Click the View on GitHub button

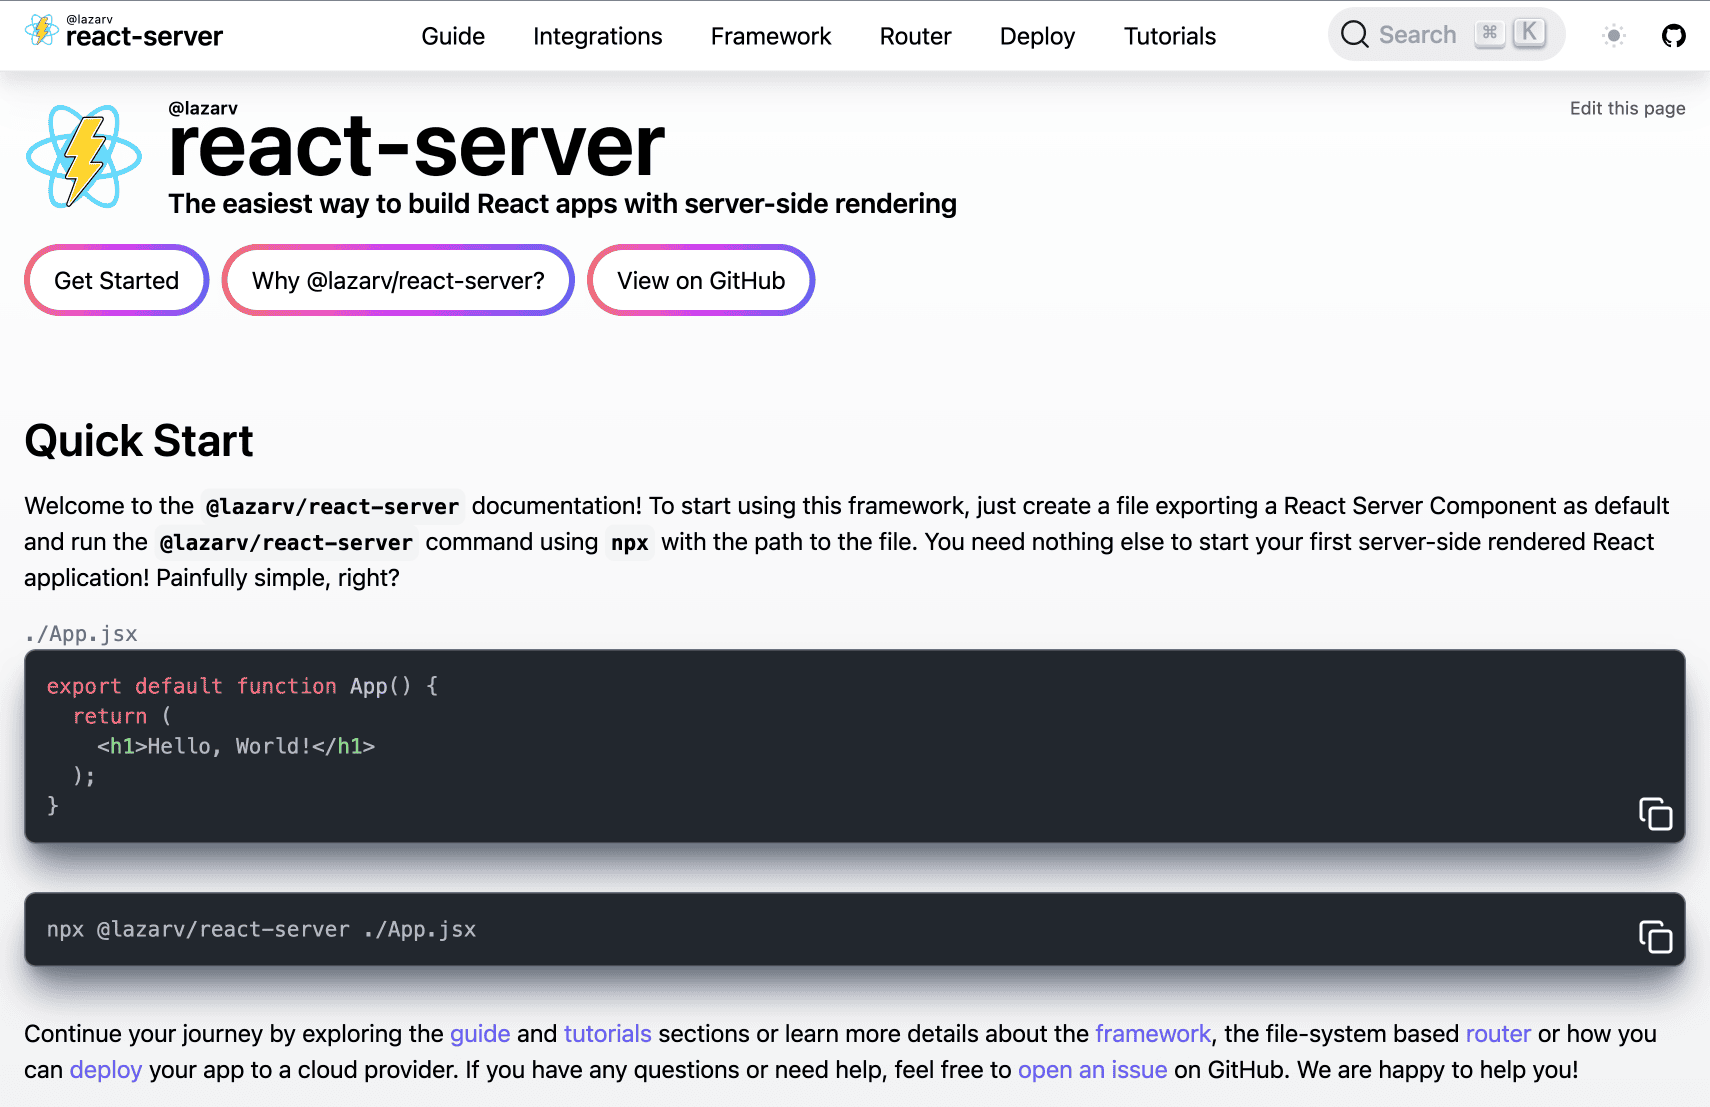click(x=700, y=280)
